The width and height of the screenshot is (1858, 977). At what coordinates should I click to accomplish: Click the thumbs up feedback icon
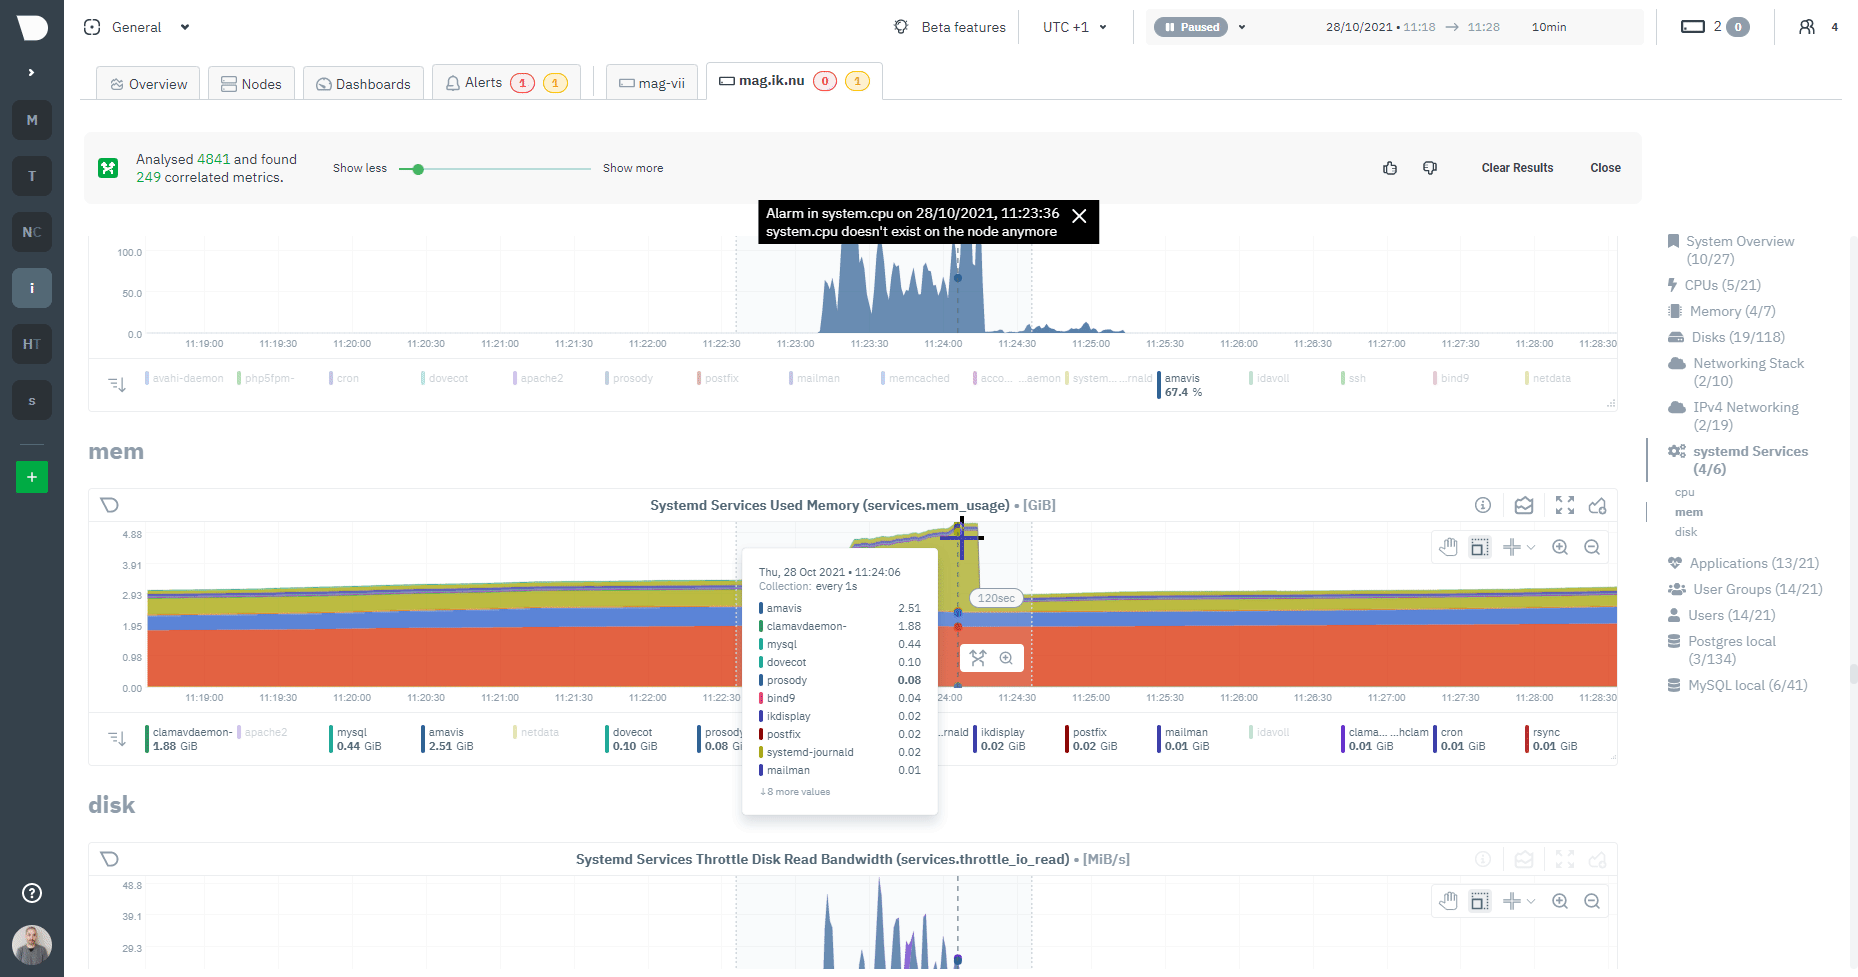click(x=1390, y=168)
